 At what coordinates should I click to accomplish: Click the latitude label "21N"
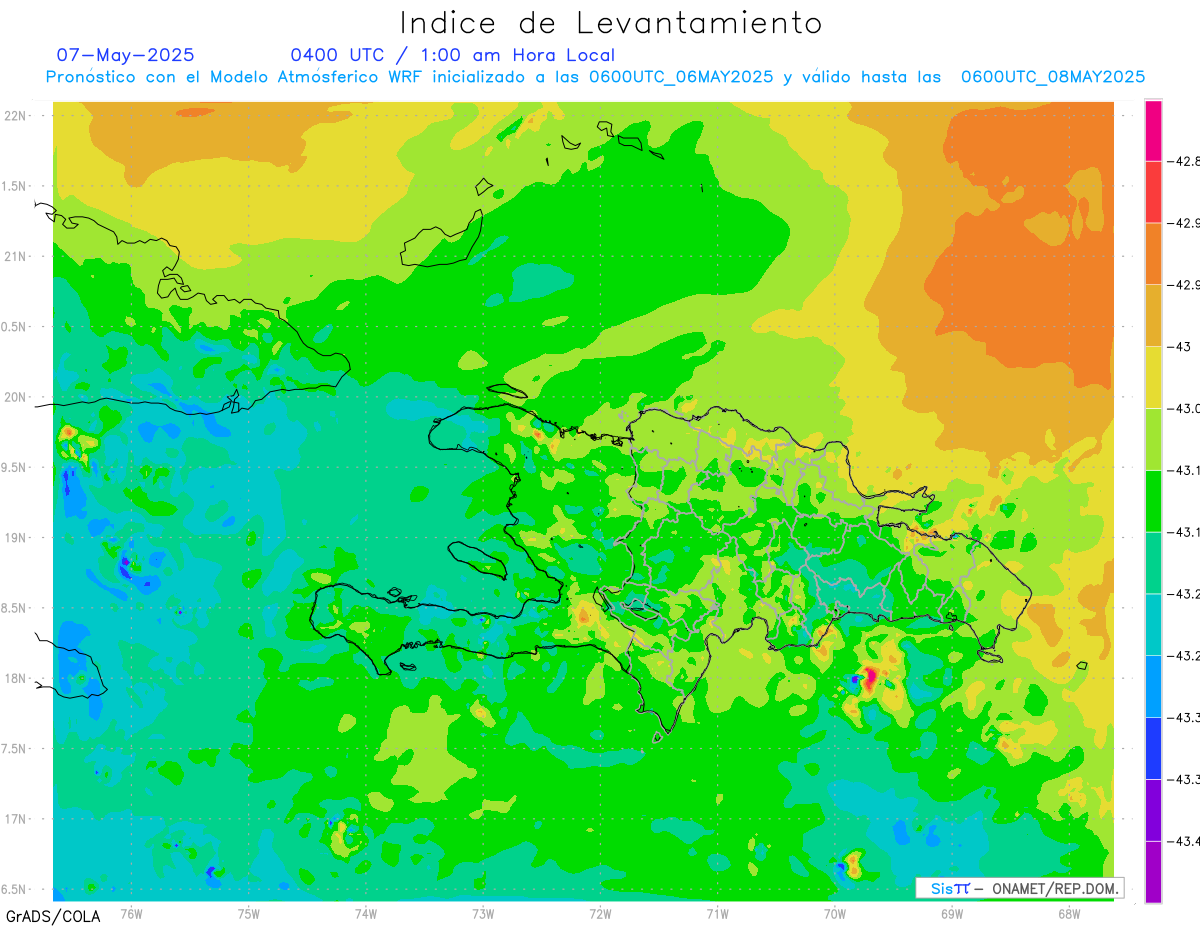point(15,257)
